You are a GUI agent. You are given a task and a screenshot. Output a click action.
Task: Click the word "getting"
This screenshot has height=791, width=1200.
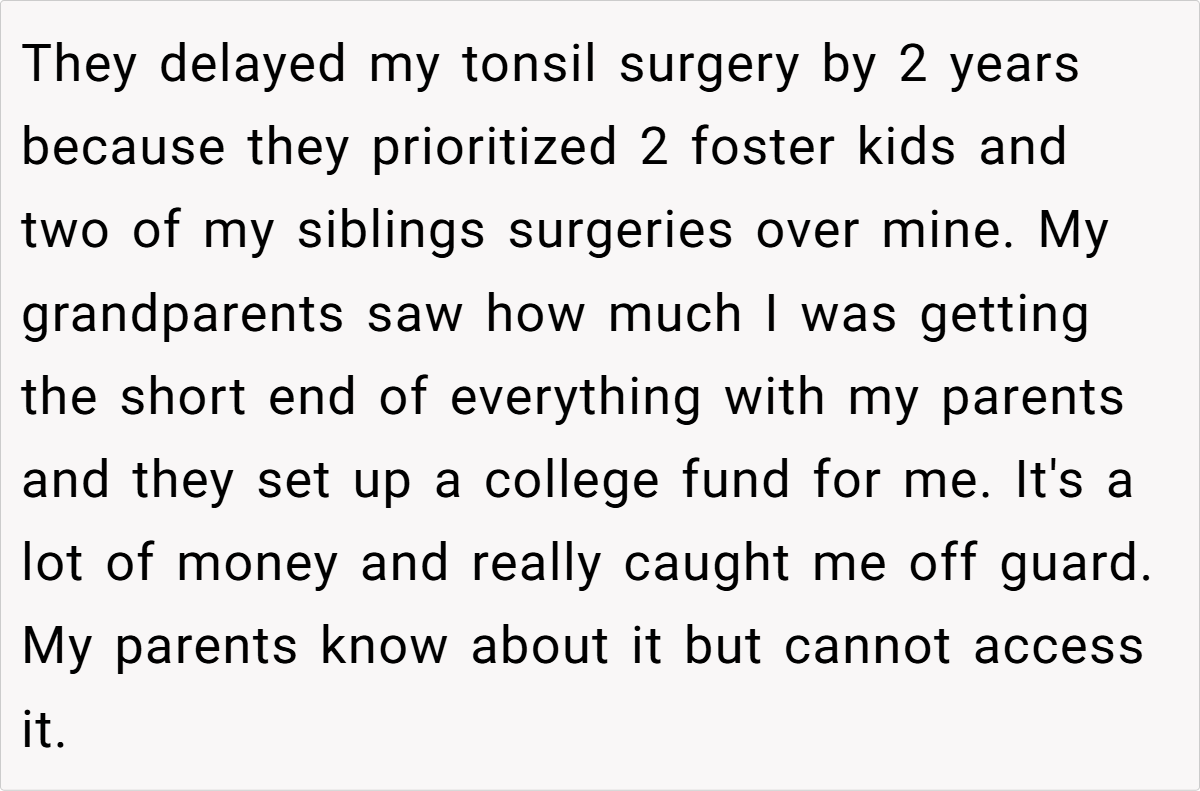pos(1003,315)
